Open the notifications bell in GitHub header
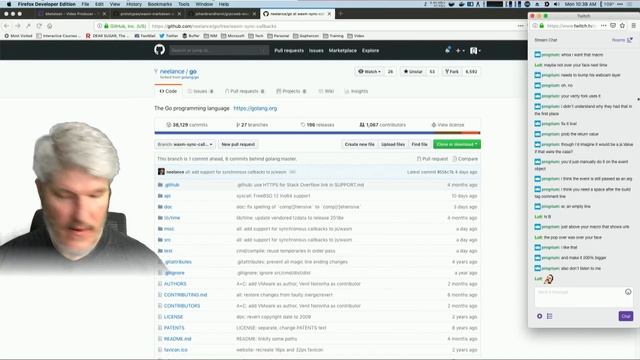The image size is (640, 360). 448,50
